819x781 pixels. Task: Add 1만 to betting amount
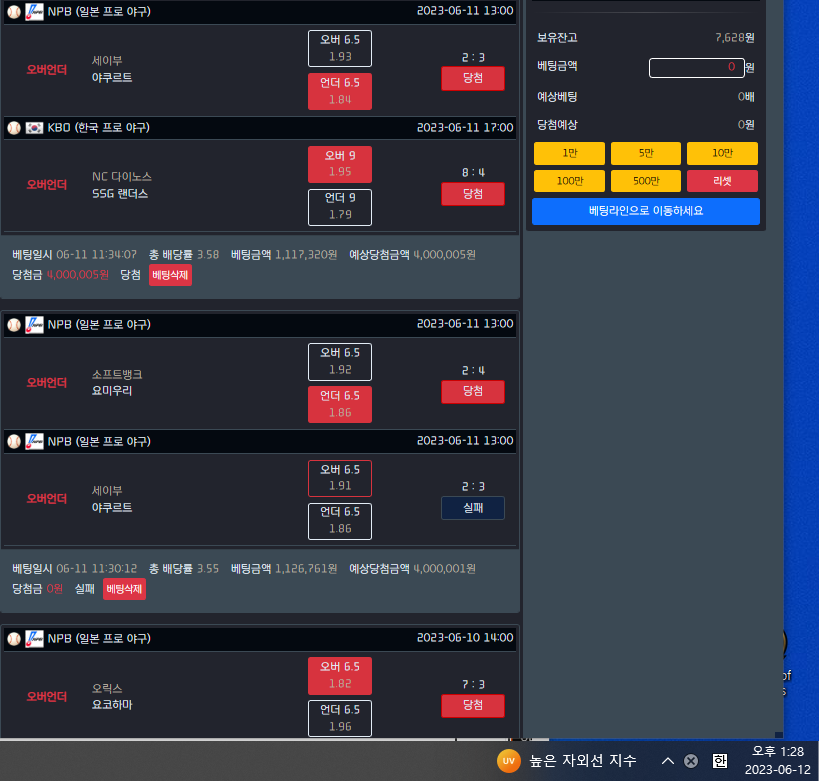pos(569,153)
